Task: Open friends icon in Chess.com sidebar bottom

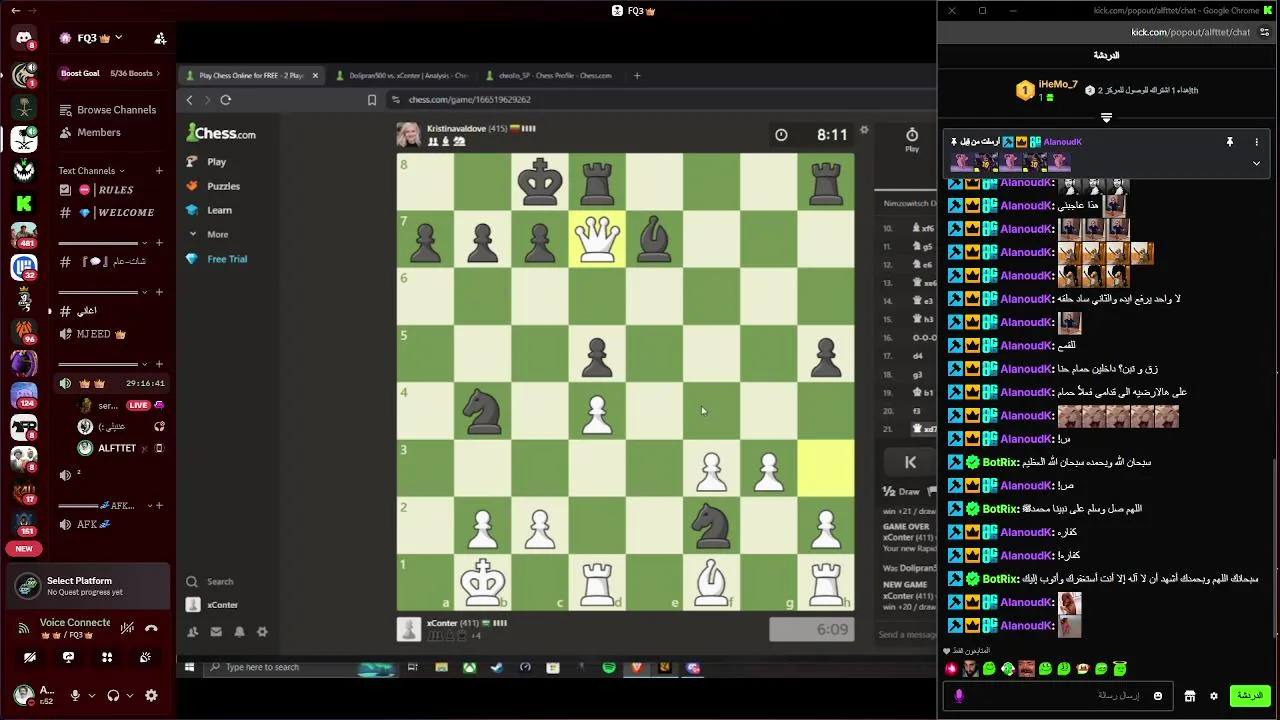Action: tap(192, 632)
